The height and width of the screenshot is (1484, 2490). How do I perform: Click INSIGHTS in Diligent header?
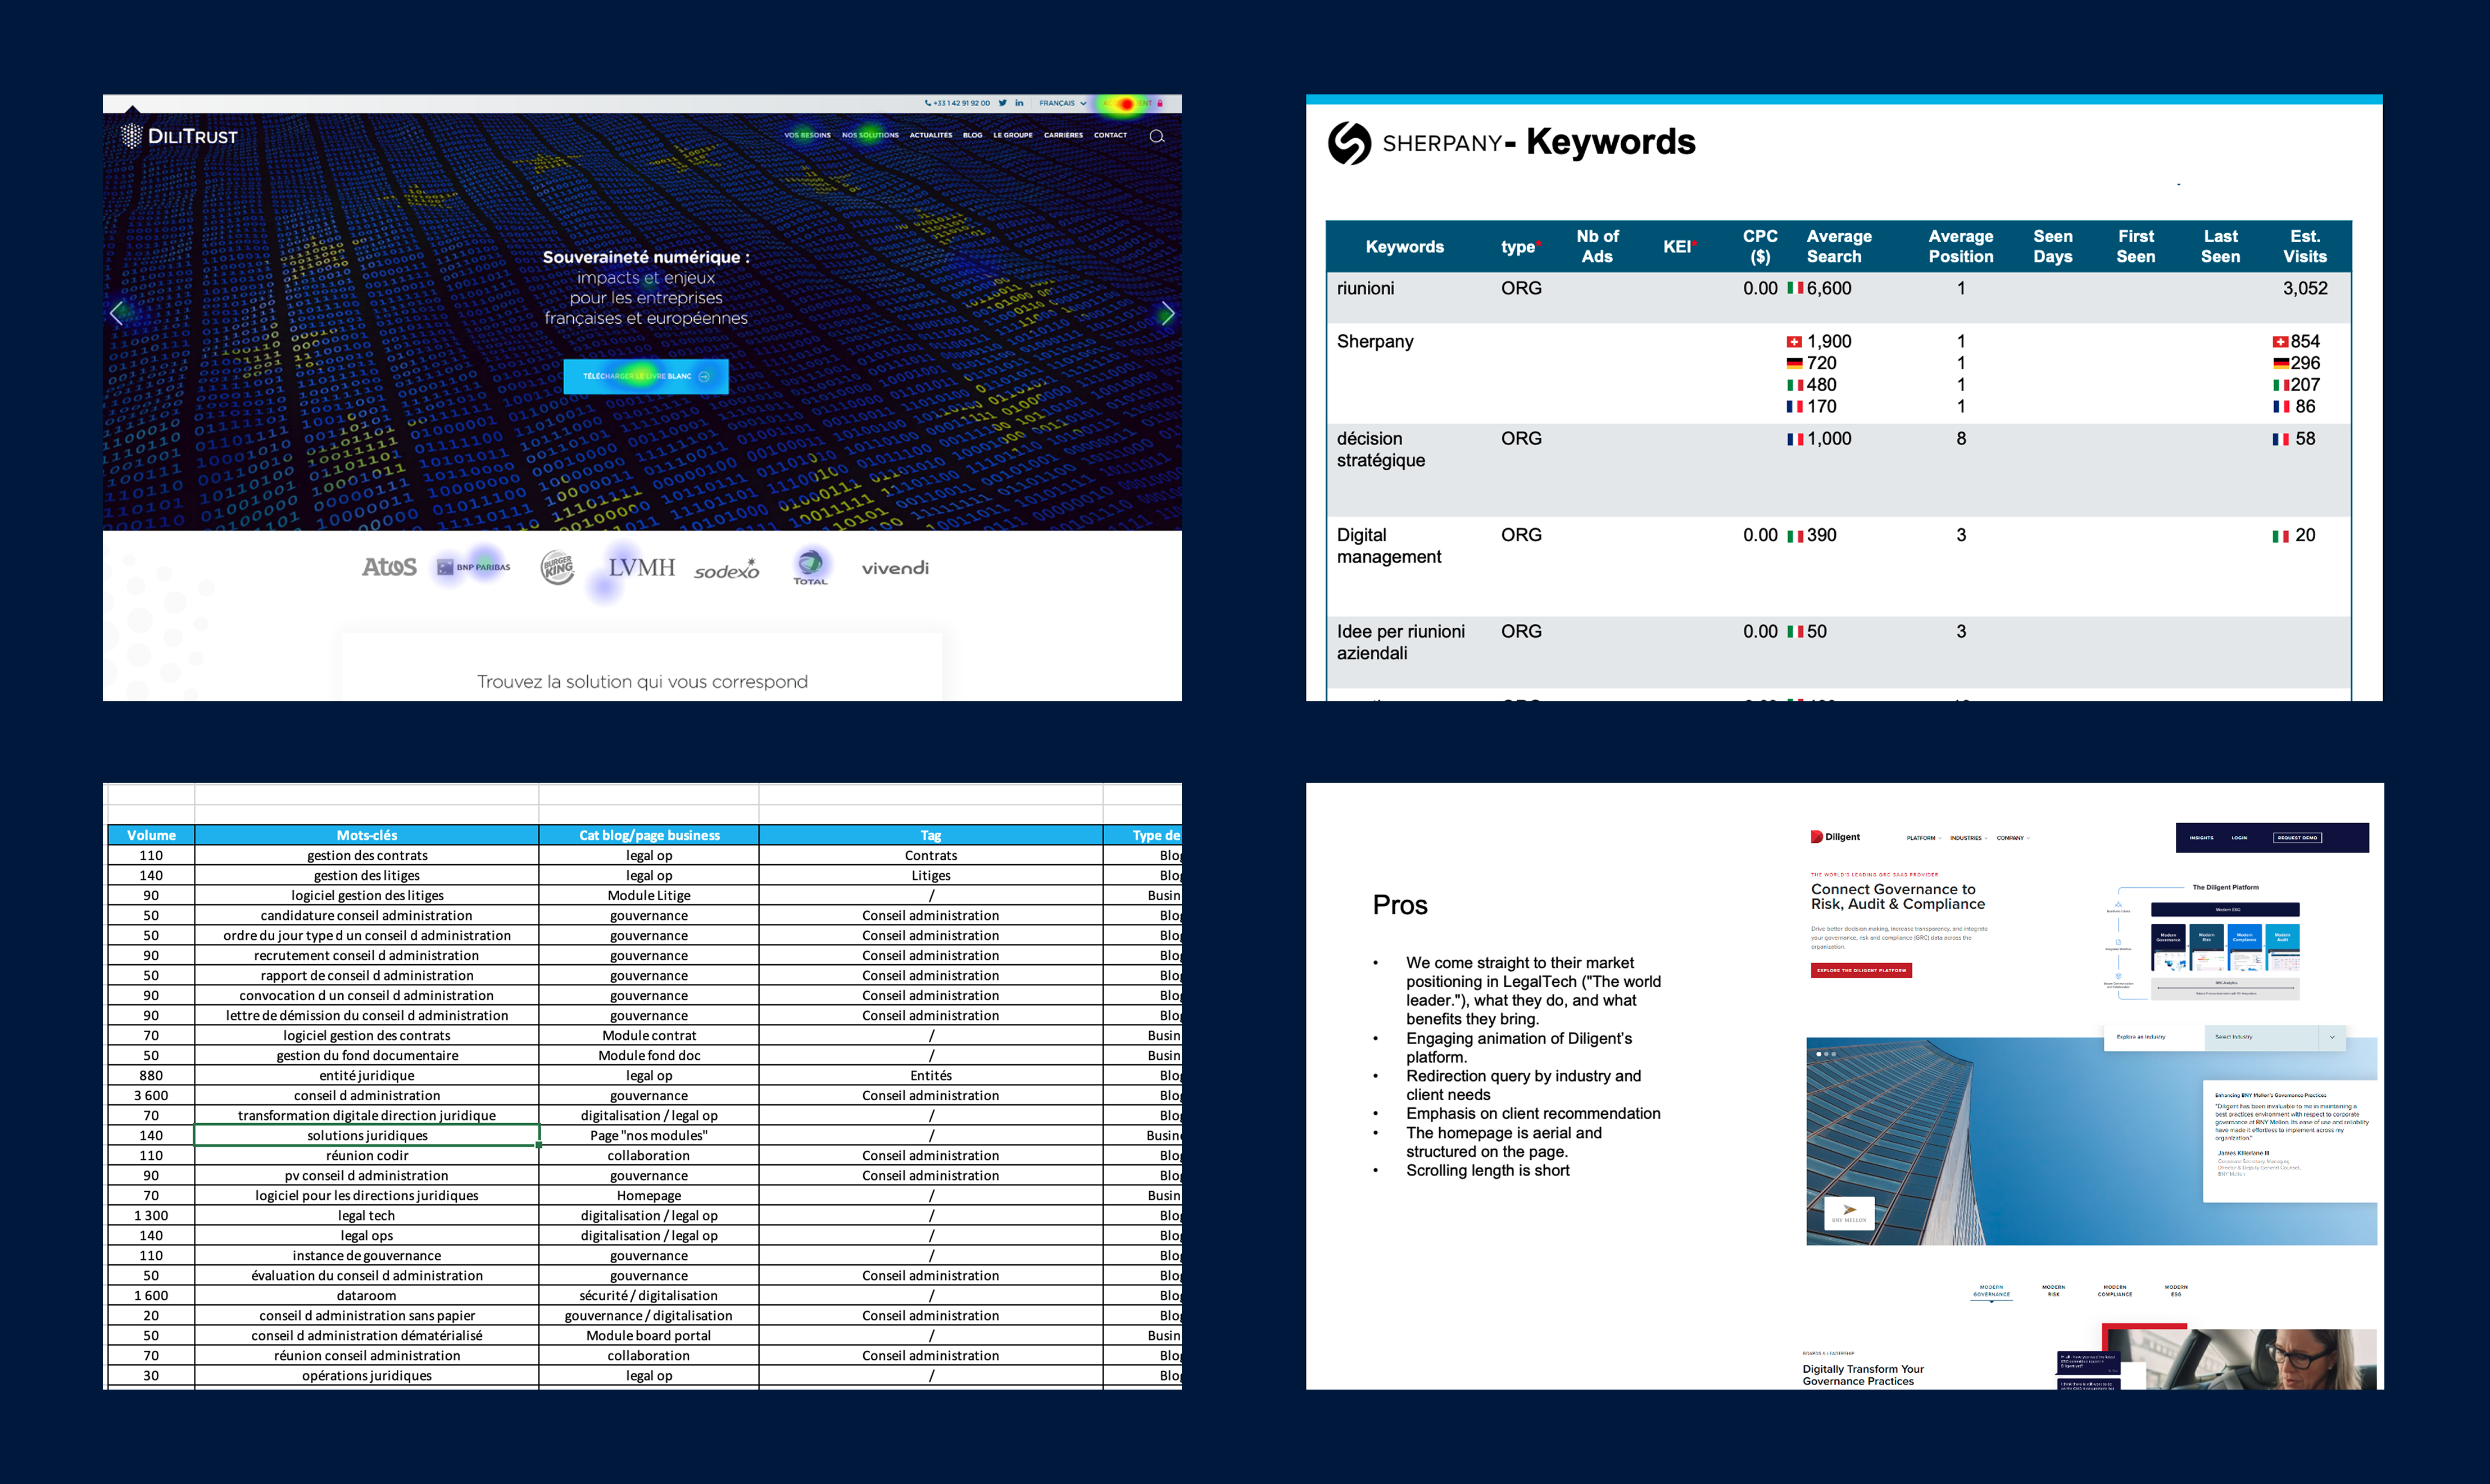tap(2201, 838)
